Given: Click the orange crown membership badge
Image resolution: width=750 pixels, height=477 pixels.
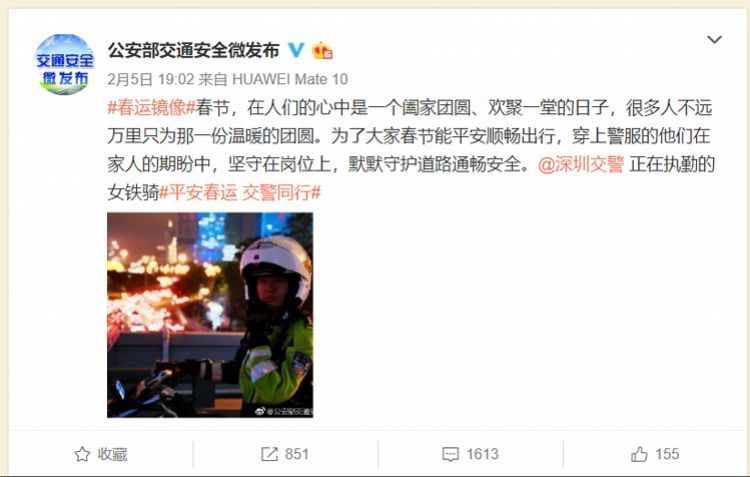Looking at the screenshot, I should point(322,50).
